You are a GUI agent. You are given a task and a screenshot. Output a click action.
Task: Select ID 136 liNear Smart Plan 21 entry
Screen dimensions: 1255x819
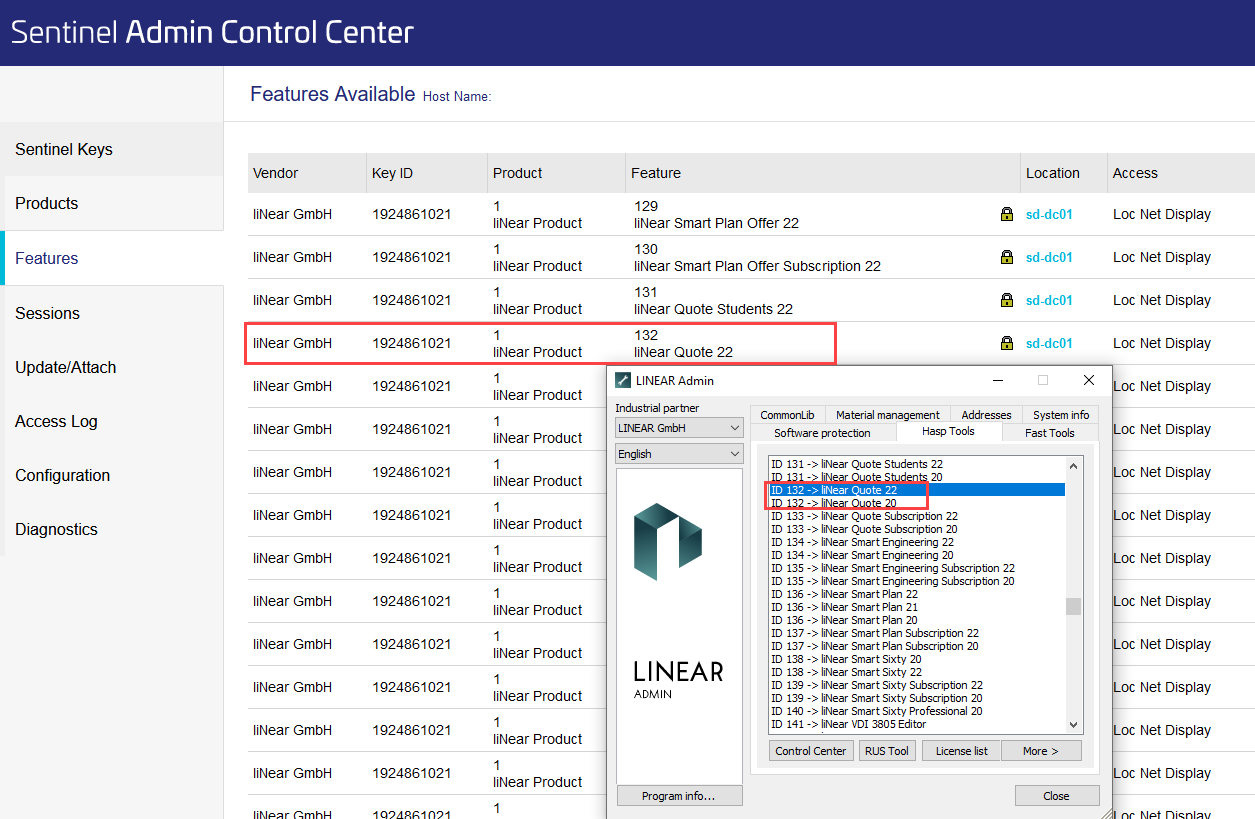click(x=844, y=607)
